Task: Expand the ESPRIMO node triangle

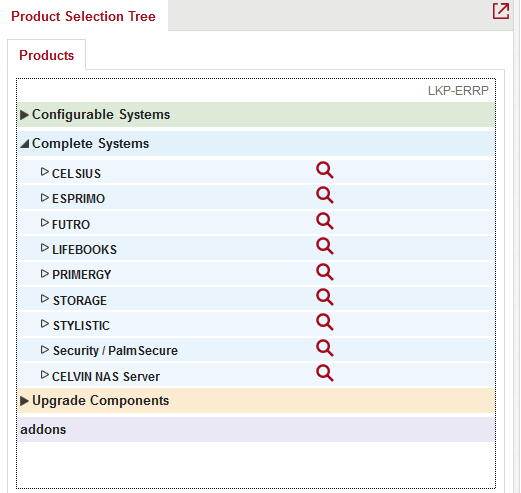Action: [x=45, y=198]
